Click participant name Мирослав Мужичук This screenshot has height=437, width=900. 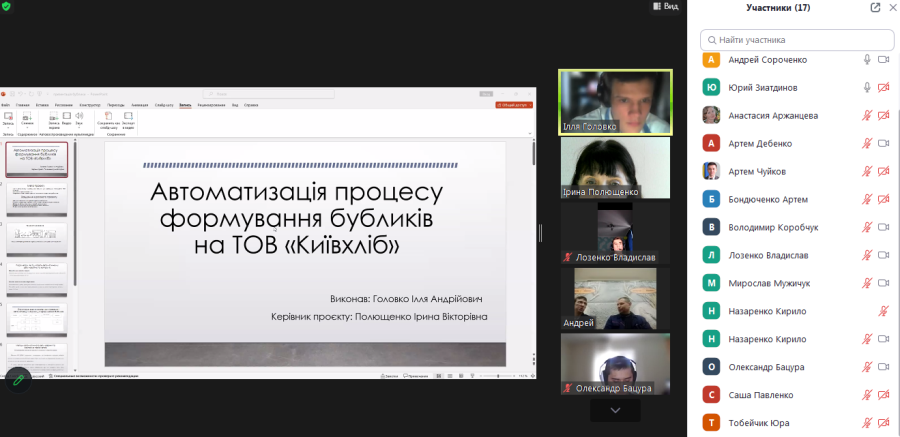[x=769, y=283]
